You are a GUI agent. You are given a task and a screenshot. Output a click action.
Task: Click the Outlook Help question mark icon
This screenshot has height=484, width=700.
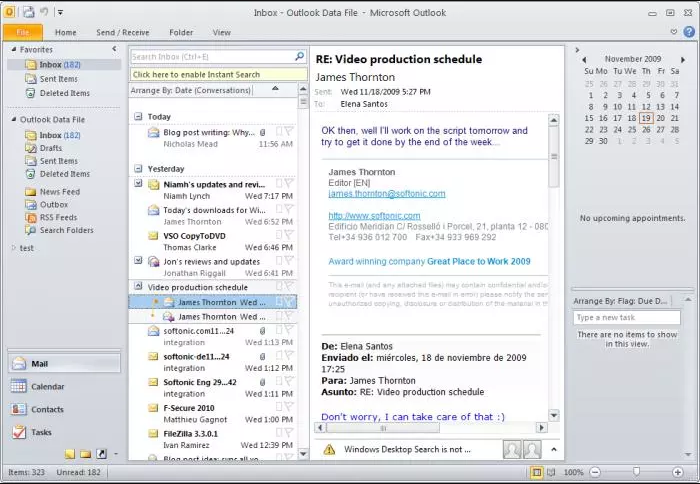click(x=689, y=32)
